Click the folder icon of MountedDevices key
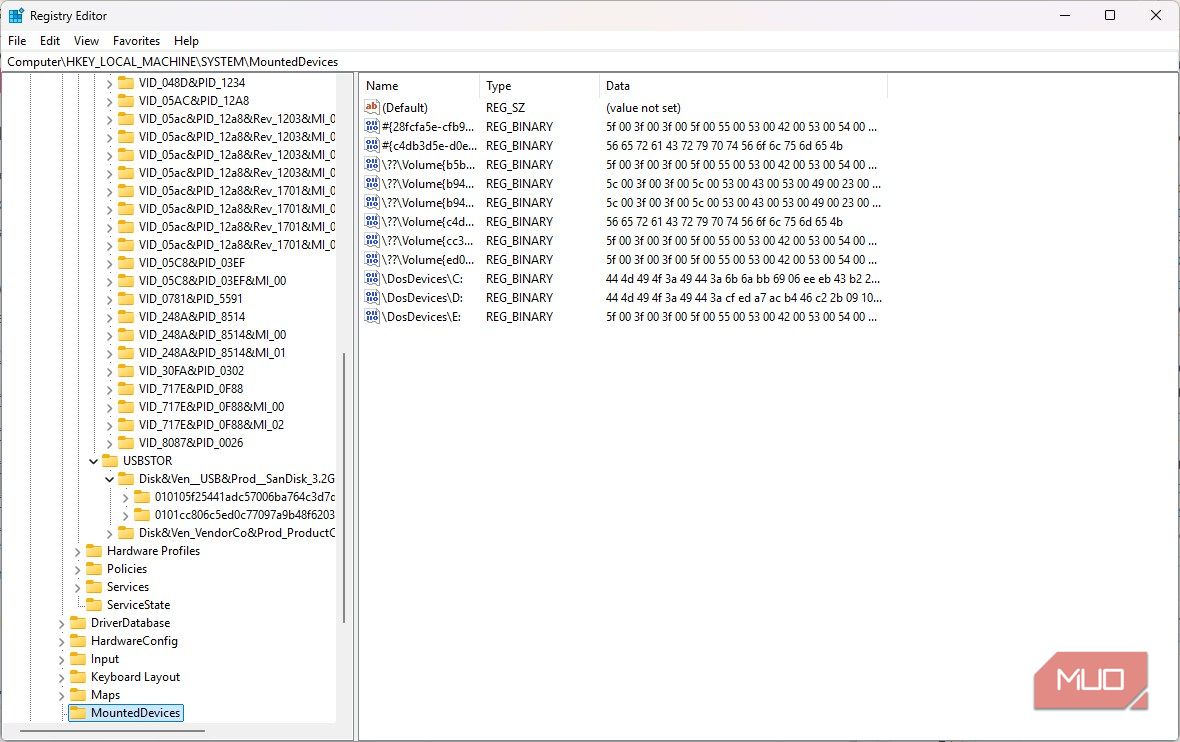 [x=78, y=713]
